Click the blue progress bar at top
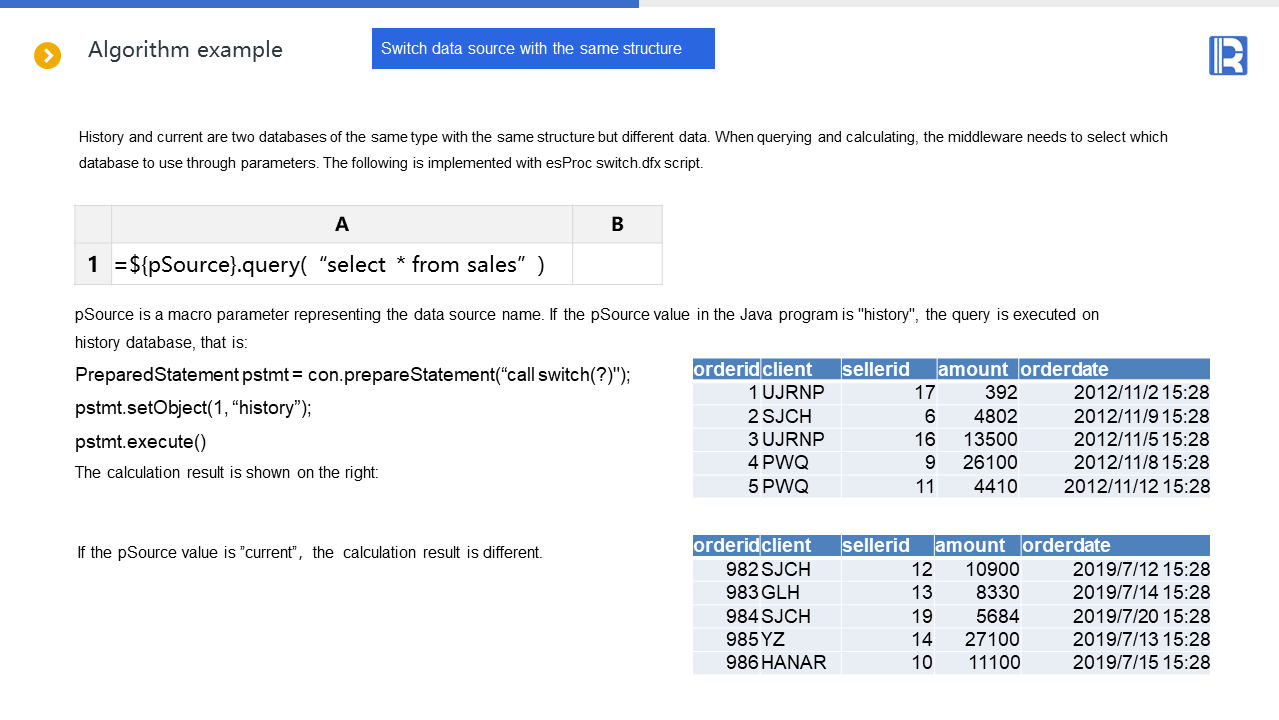The height and width of the screenshot is (720, 1279). click(x=319, y=4)
